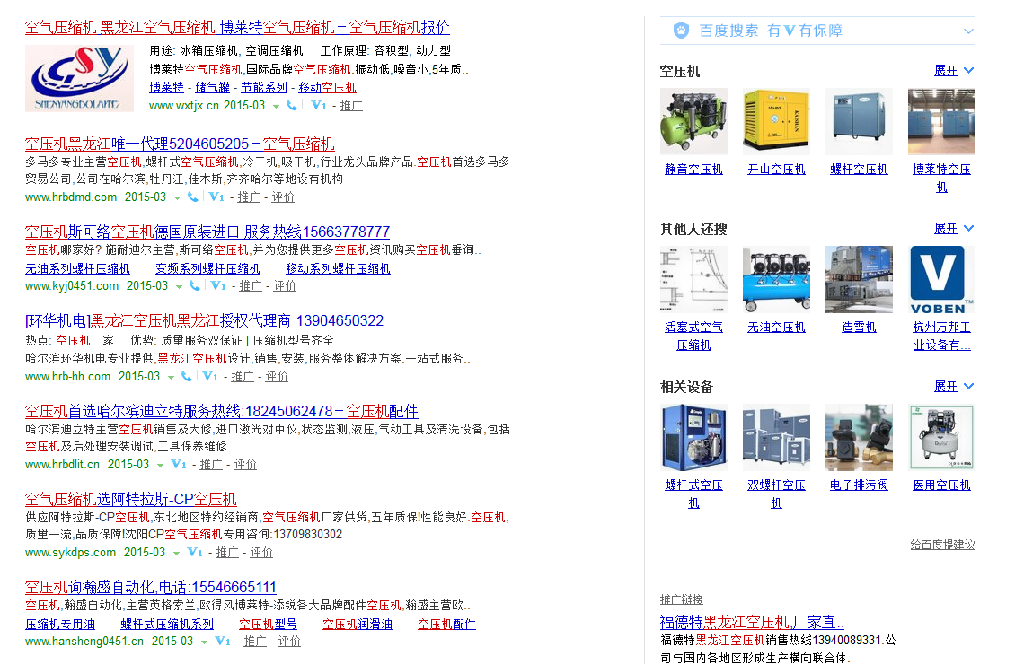Open dropdown arrow after www.hrb-hh.com date
The width and height of the screenshot is (1024, 664).
(171, 377)
